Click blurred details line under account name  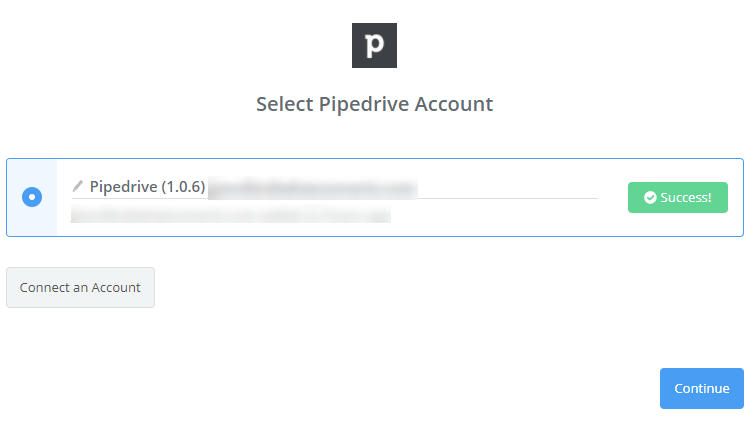click(230, 214)
